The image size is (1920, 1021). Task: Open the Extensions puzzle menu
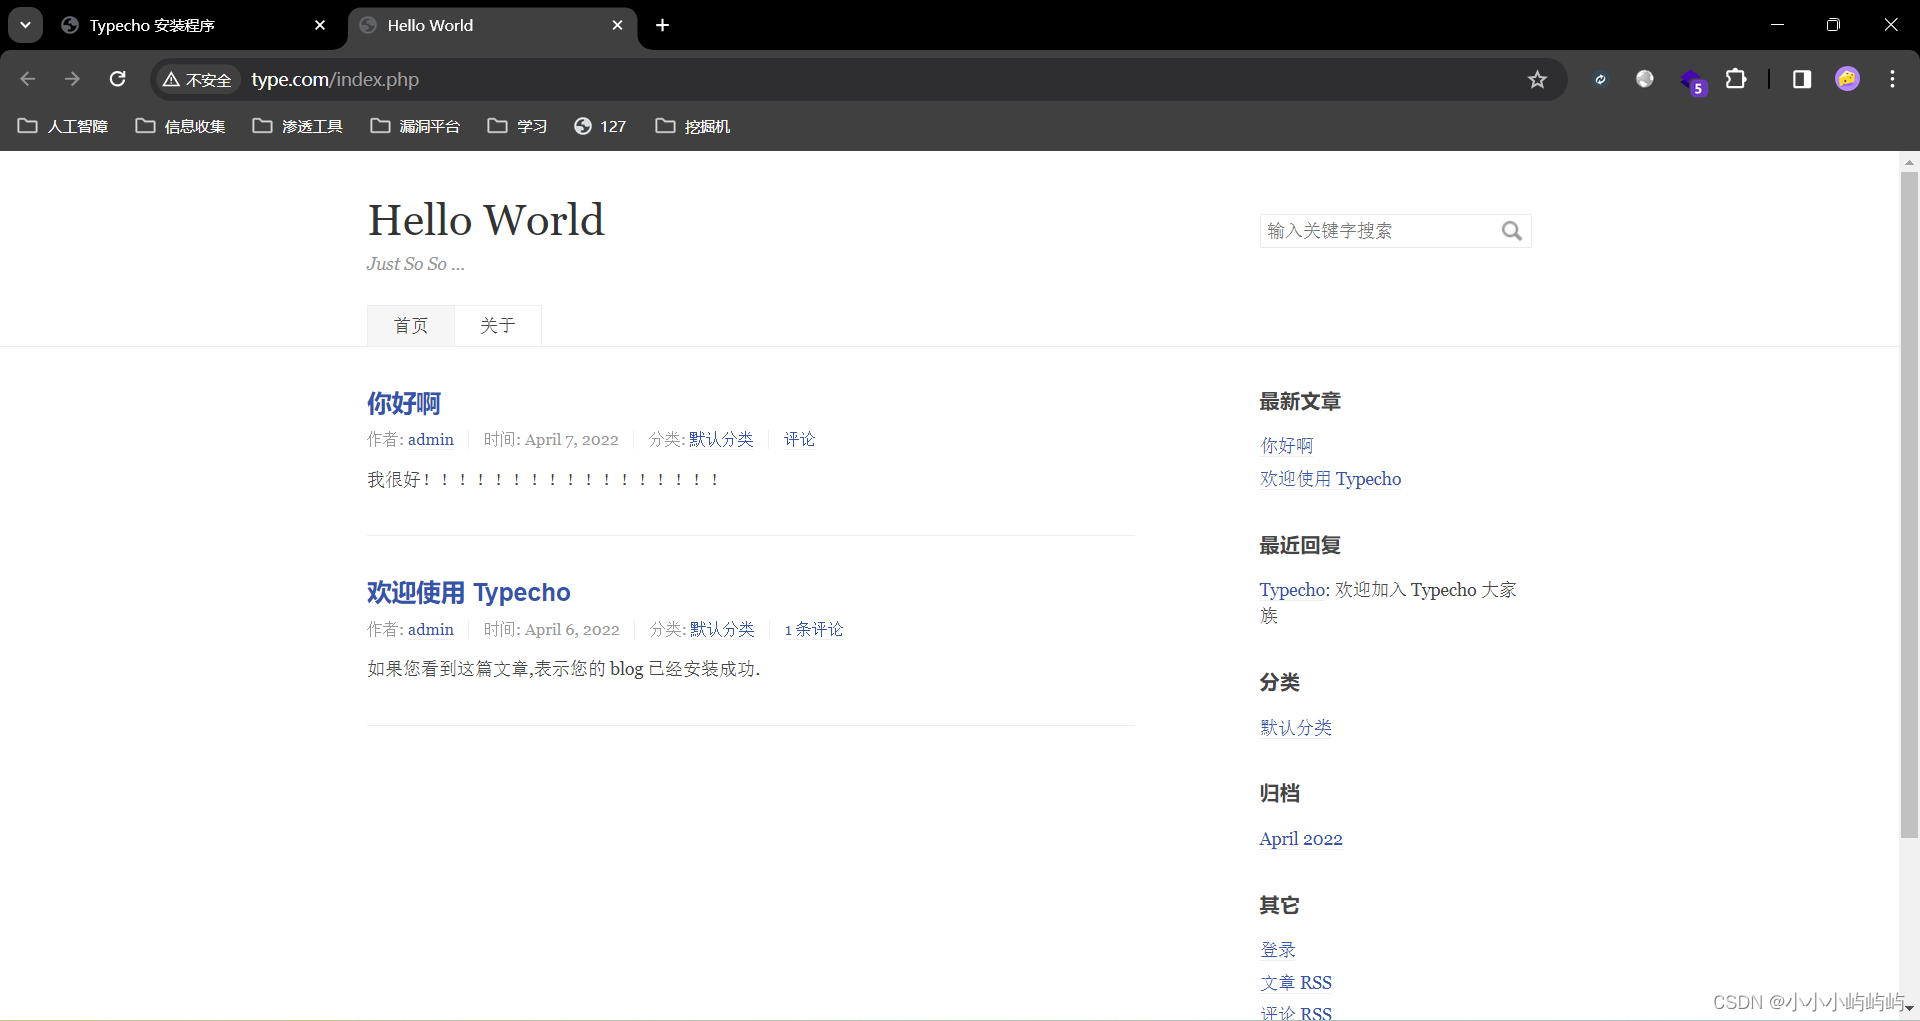click(x=1736, y=79)
